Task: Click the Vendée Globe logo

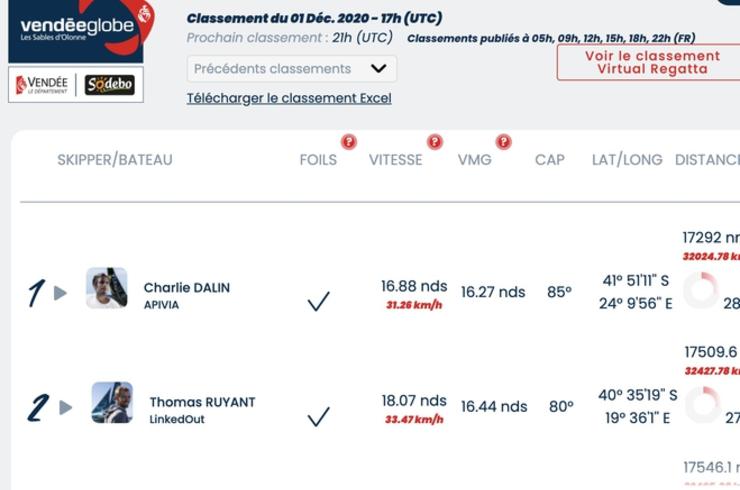Action: 81,29
